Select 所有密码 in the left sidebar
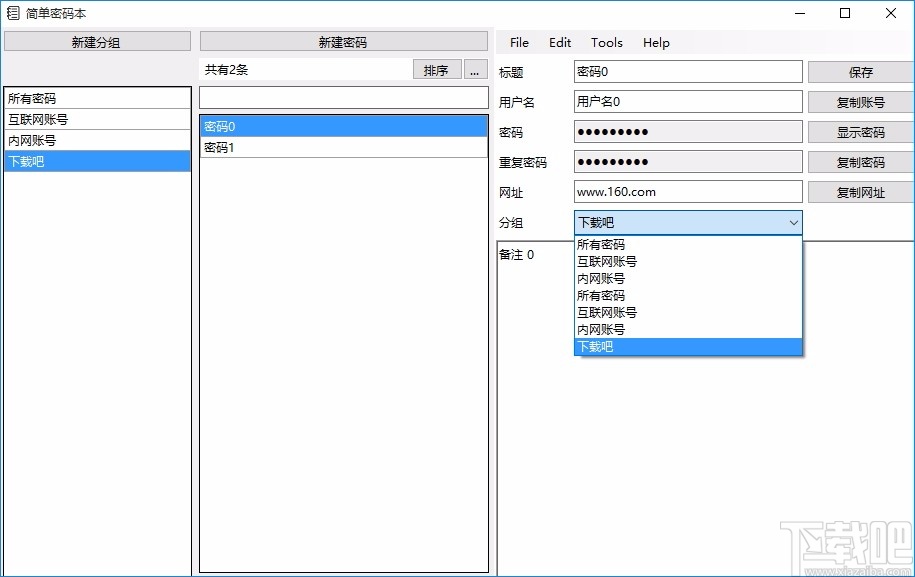This screenshot has width=915, height=577. pos(97,98)
